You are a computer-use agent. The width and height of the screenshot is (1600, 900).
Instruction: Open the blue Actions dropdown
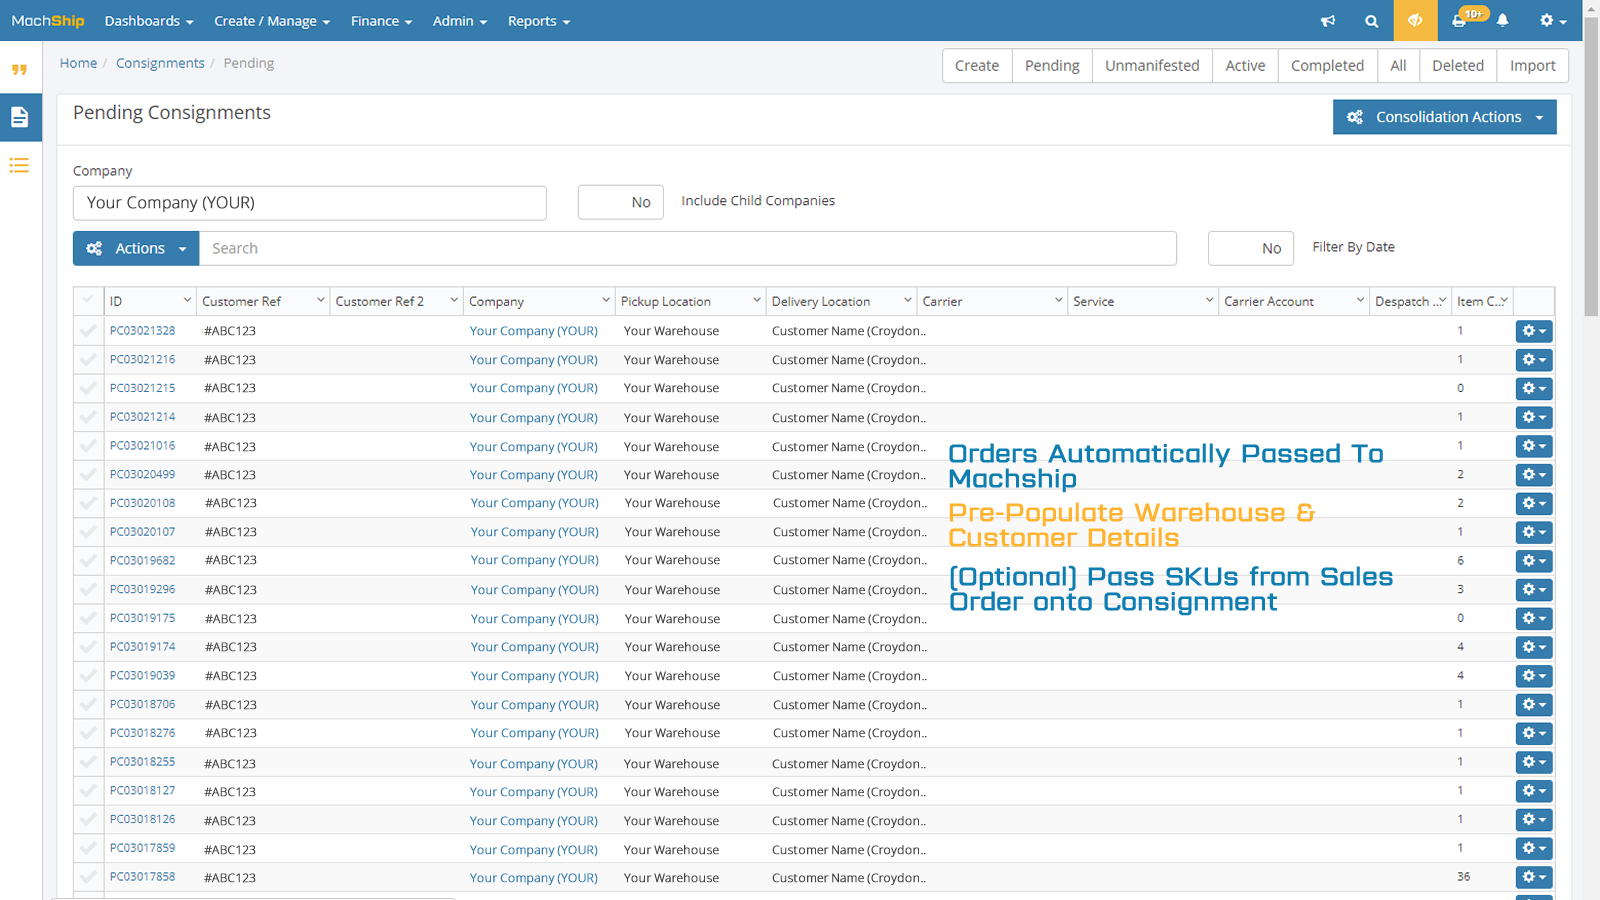(x=136, y=248)
